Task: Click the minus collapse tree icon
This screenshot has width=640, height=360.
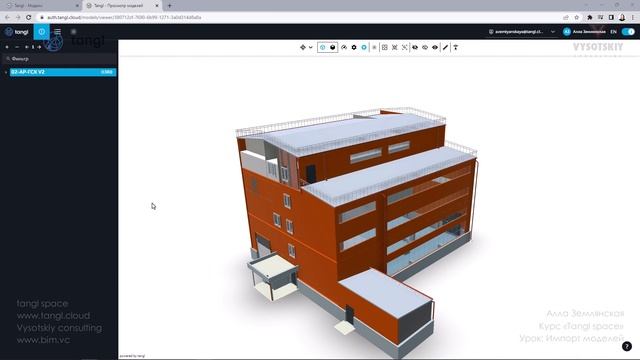Action: click(x=17, y=47)
